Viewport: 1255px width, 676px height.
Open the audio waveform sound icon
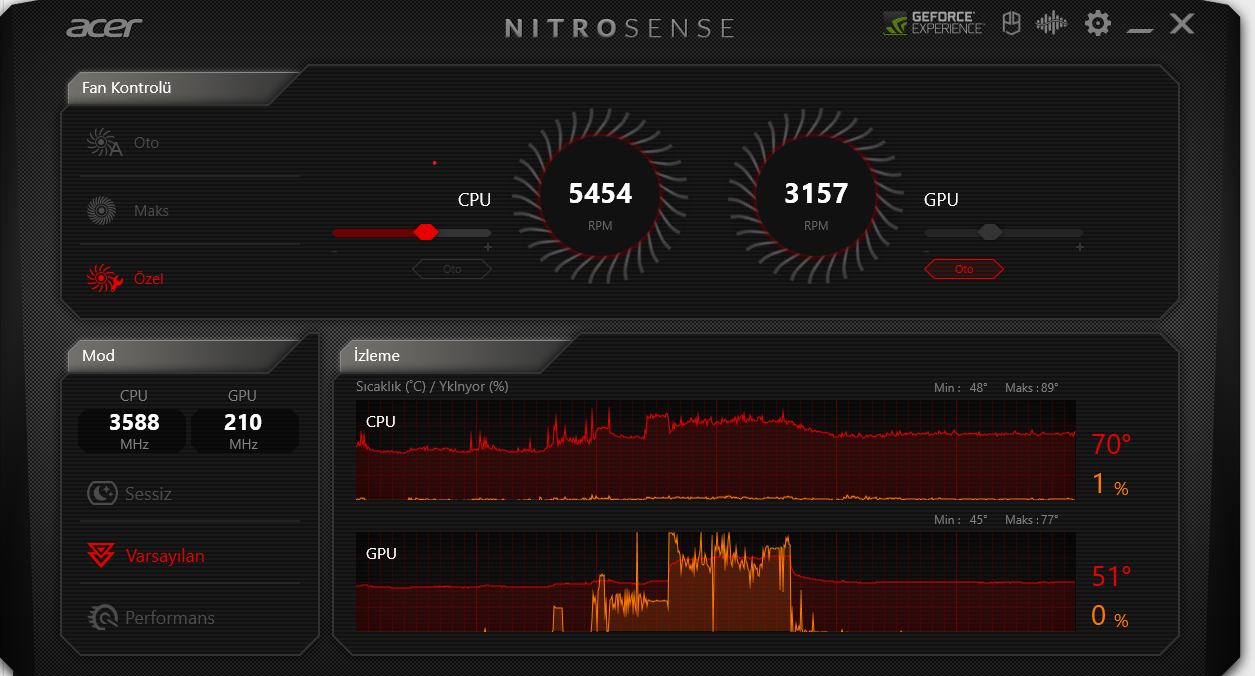point(1051,23)
